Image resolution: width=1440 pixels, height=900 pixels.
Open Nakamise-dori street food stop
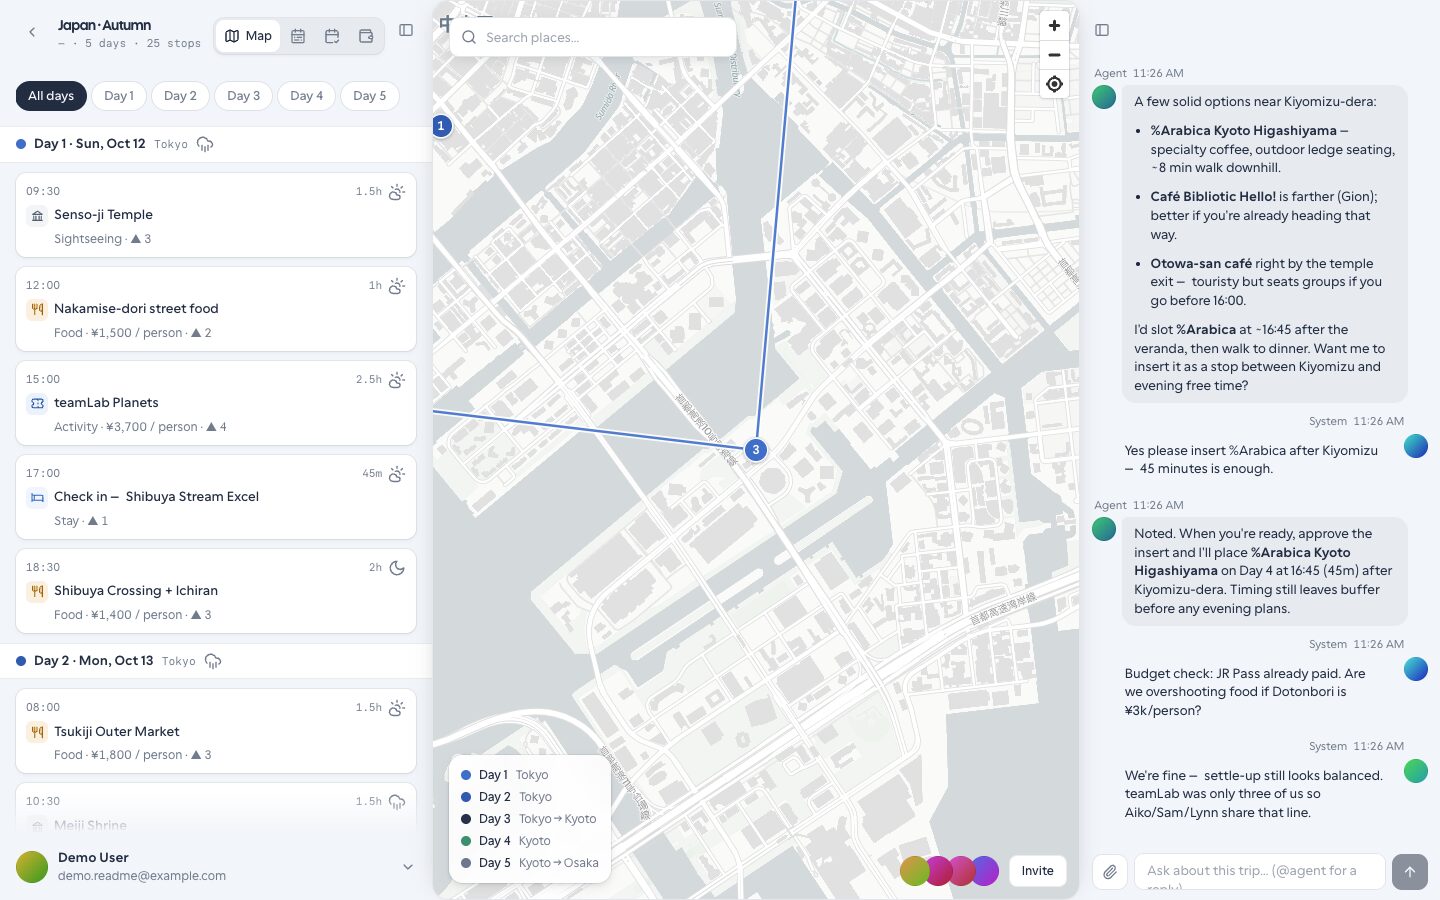216,309
